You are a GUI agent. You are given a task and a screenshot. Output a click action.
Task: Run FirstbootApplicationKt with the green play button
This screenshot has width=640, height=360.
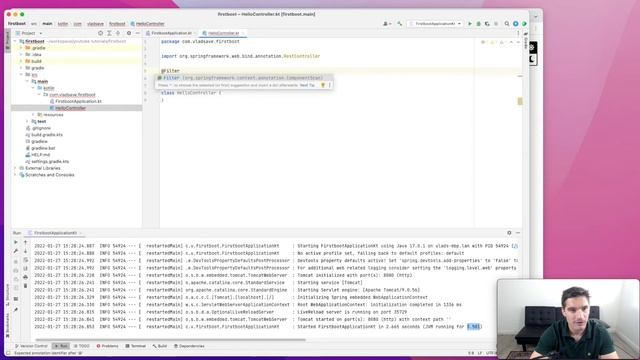point(470,24)
